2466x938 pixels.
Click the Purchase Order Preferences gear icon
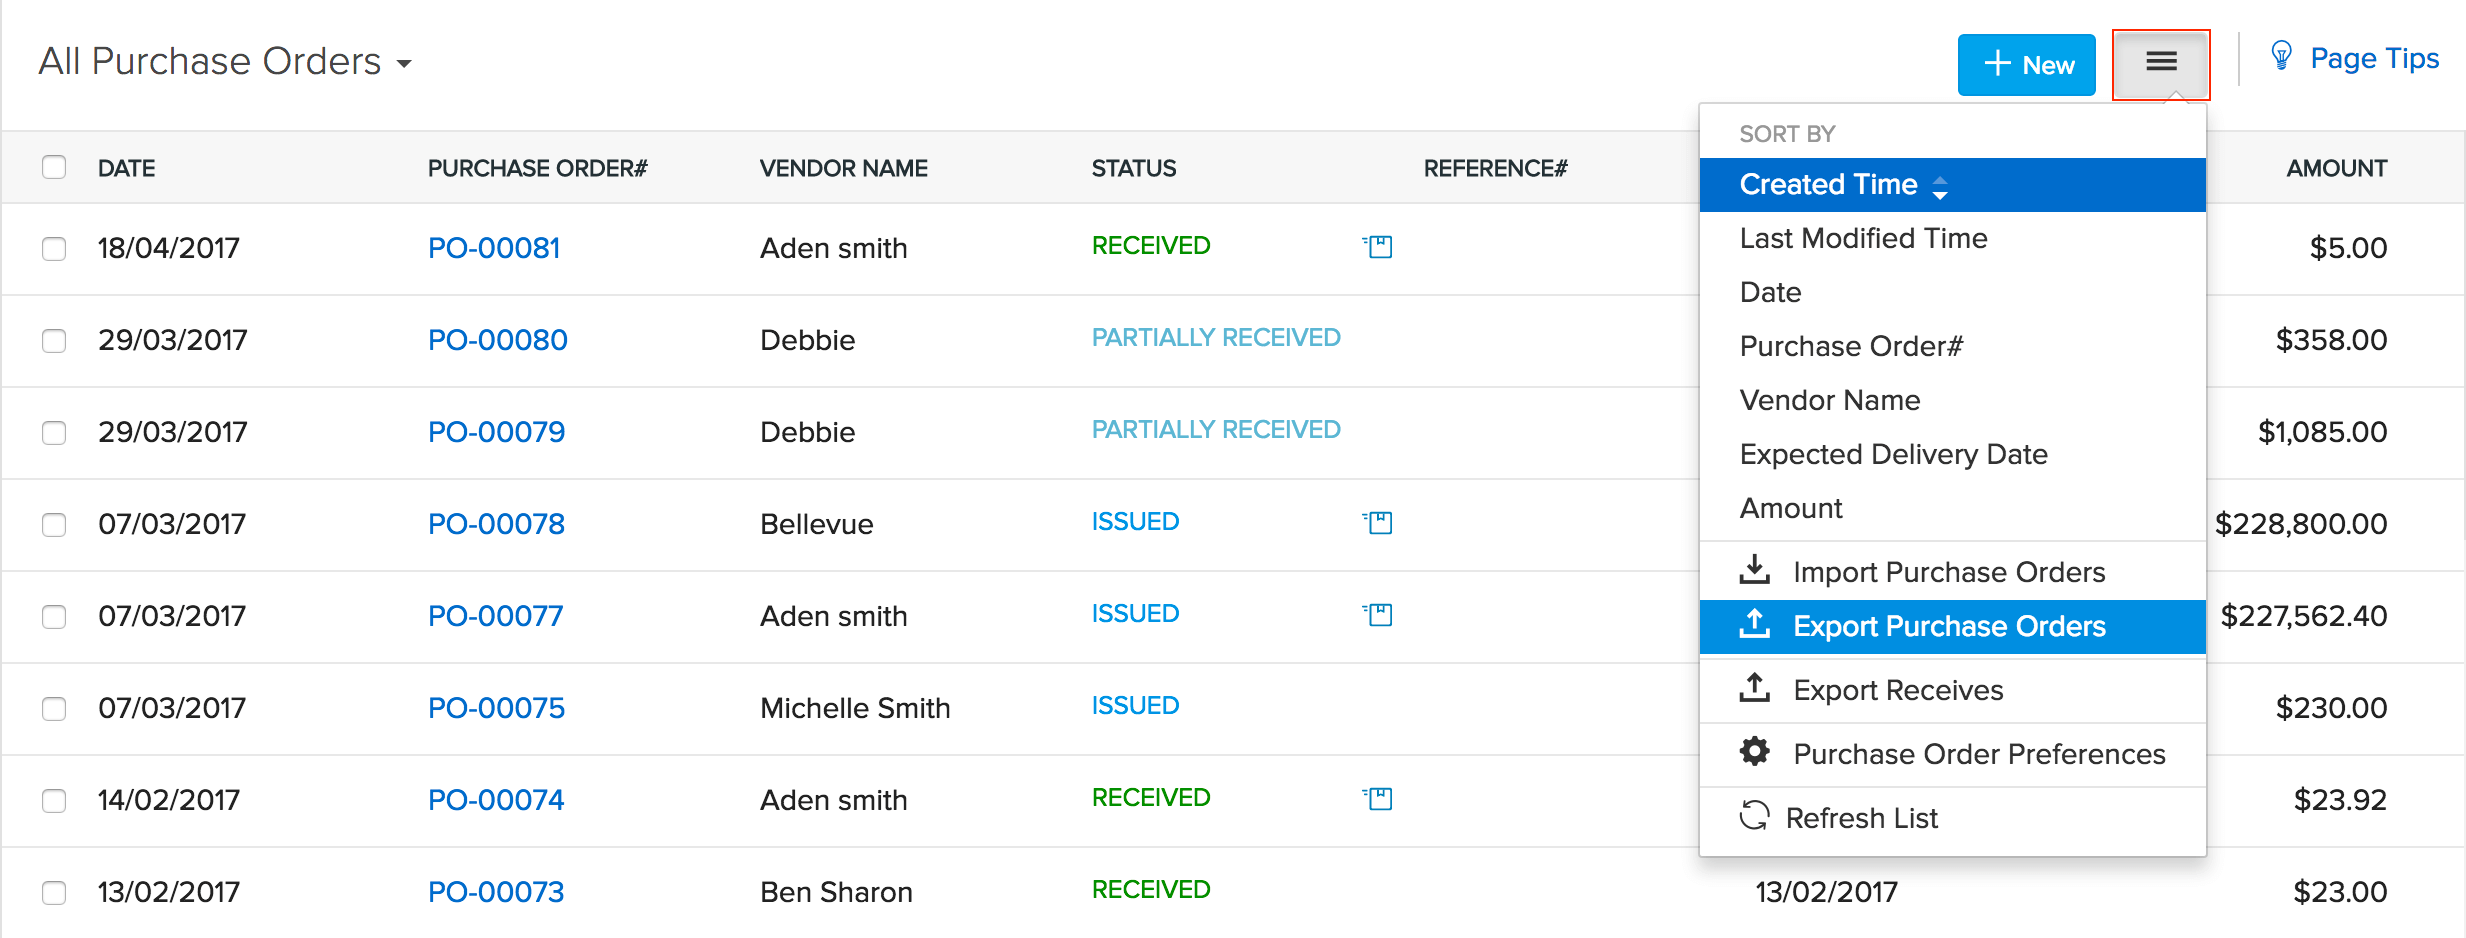1754,752
